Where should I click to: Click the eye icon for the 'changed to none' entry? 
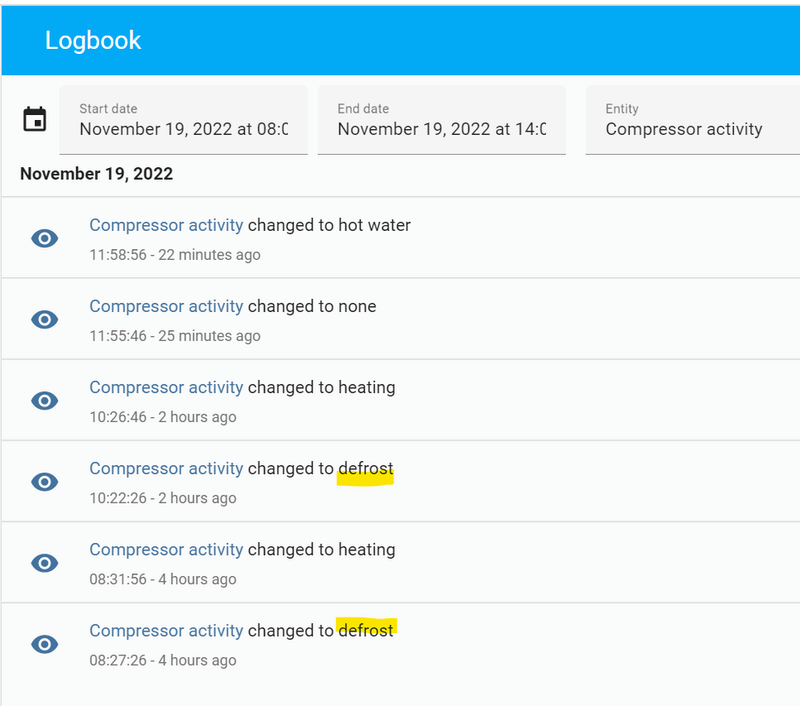click(x=44, y=319)
